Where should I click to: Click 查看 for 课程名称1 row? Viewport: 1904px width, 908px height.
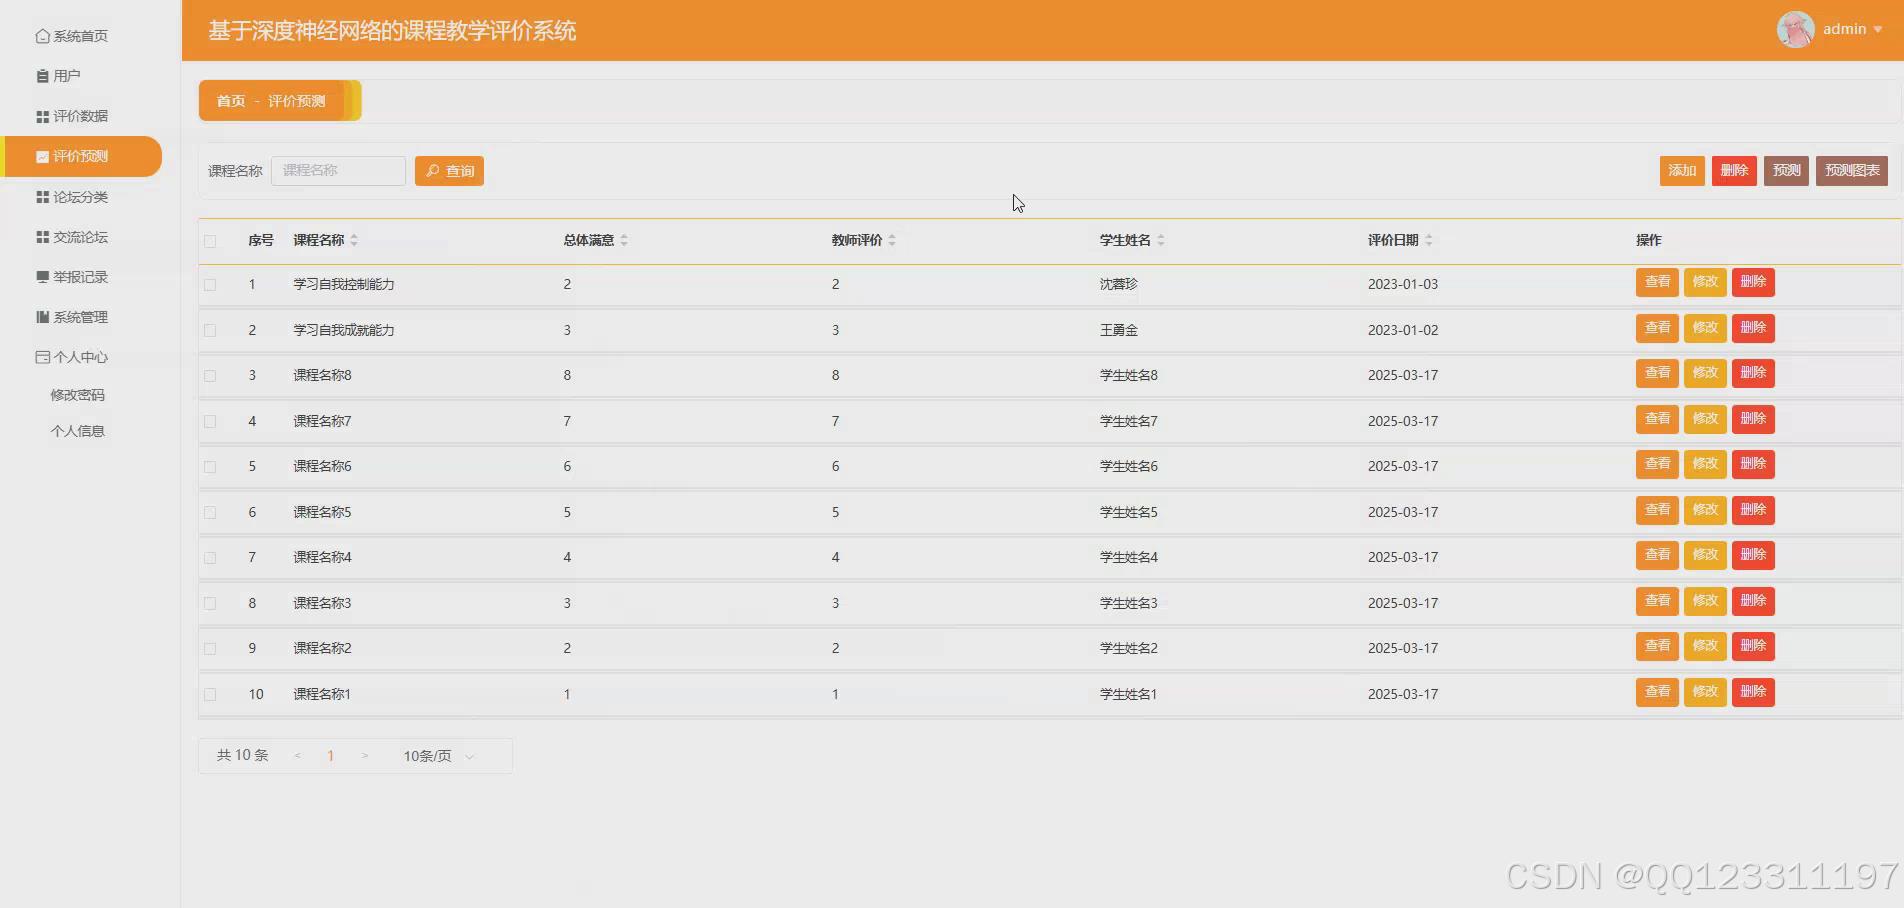[1657, 692]
